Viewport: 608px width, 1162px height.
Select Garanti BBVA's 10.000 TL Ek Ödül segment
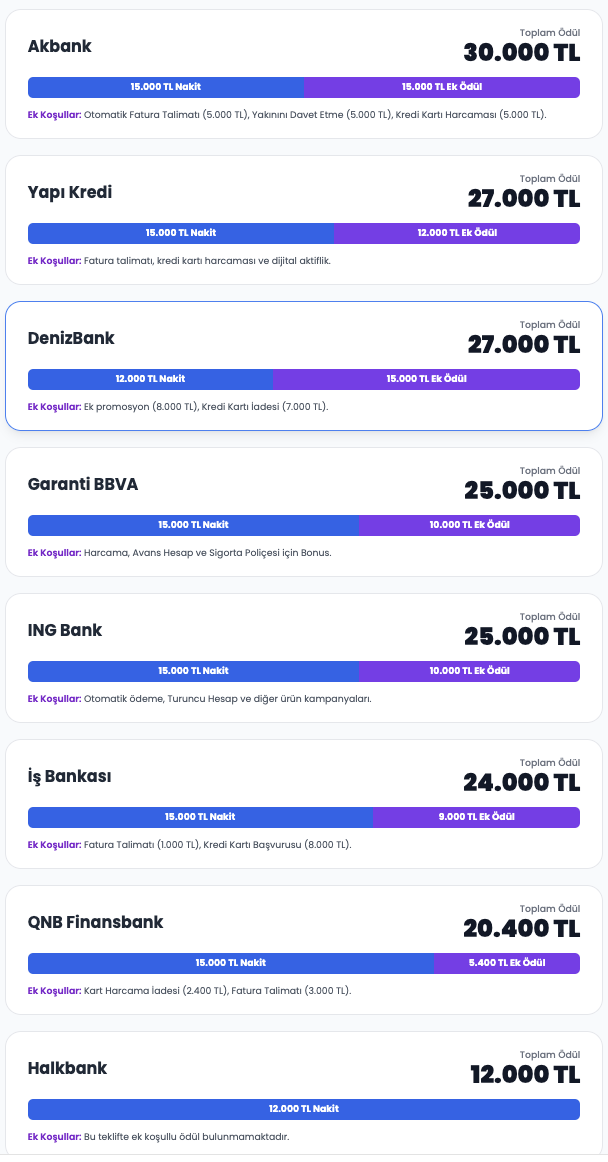470,525
